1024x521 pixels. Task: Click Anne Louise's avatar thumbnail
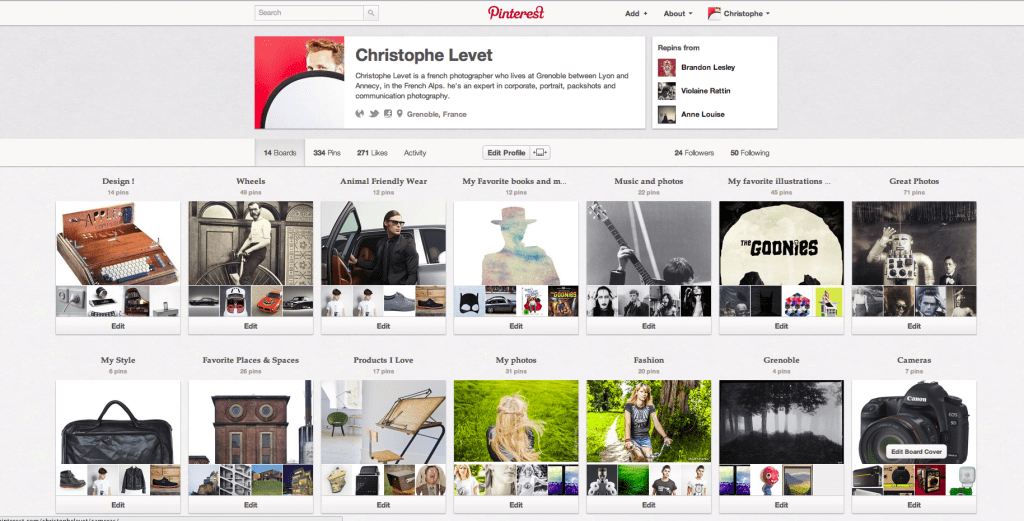(x=667, y=114)
